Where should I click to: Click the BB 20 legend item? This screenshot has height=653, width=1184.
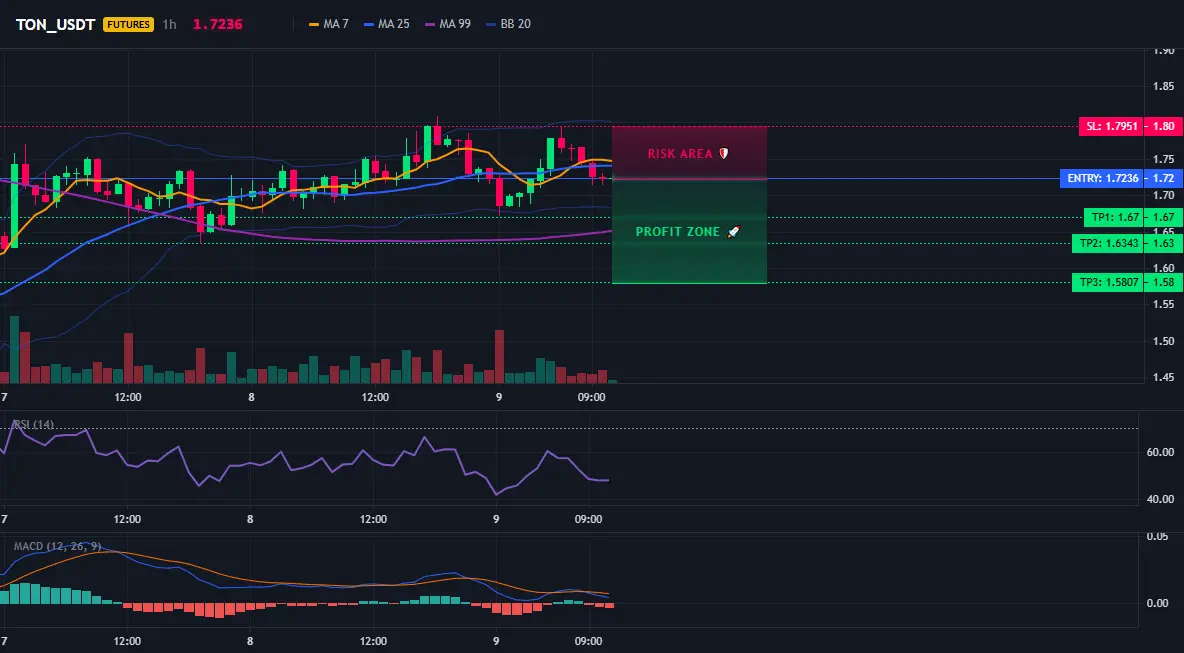(x=508, y=24)
